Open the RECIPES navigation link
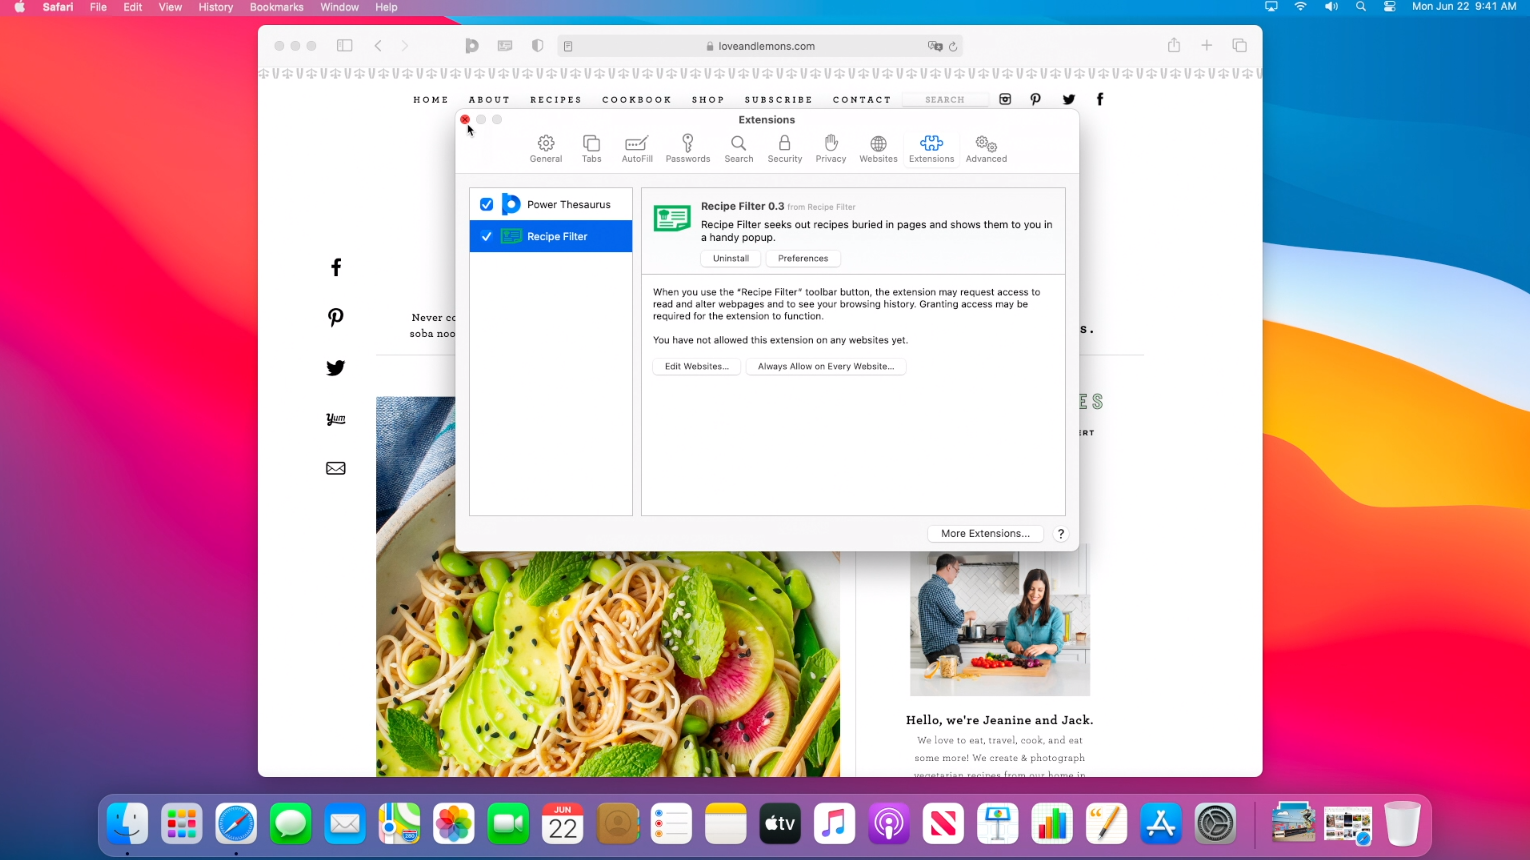The height and width of the screenshot is (860, 1530). click(555, 100)
